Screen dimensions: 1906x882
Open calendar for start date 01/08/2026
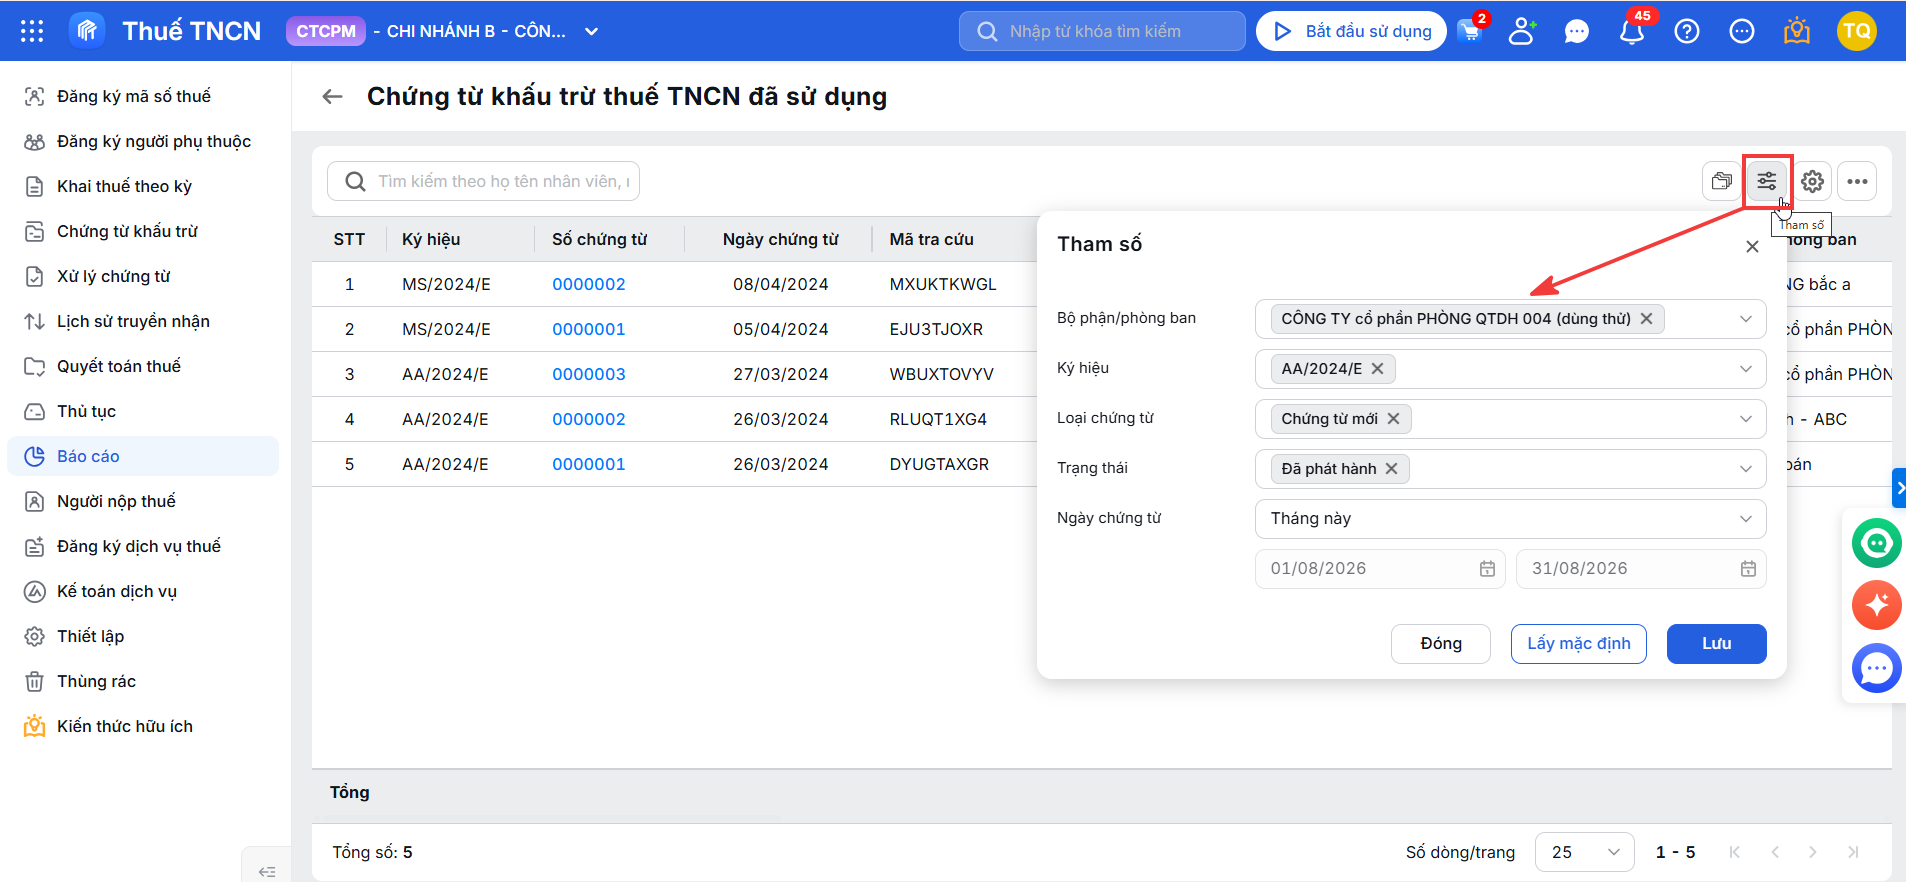click(1487, 568)
